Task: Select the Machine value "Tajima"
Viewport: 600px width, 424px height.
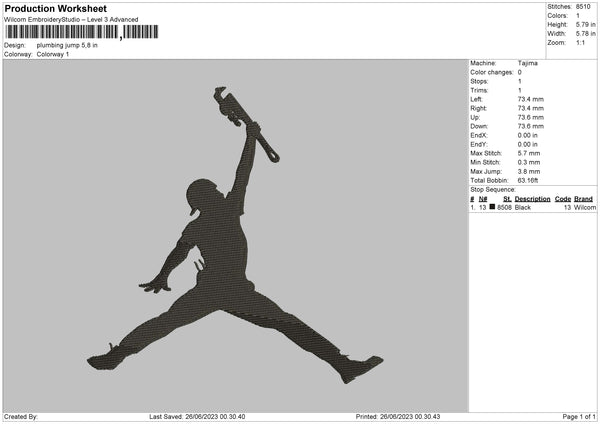Action: tap(528, 63)
